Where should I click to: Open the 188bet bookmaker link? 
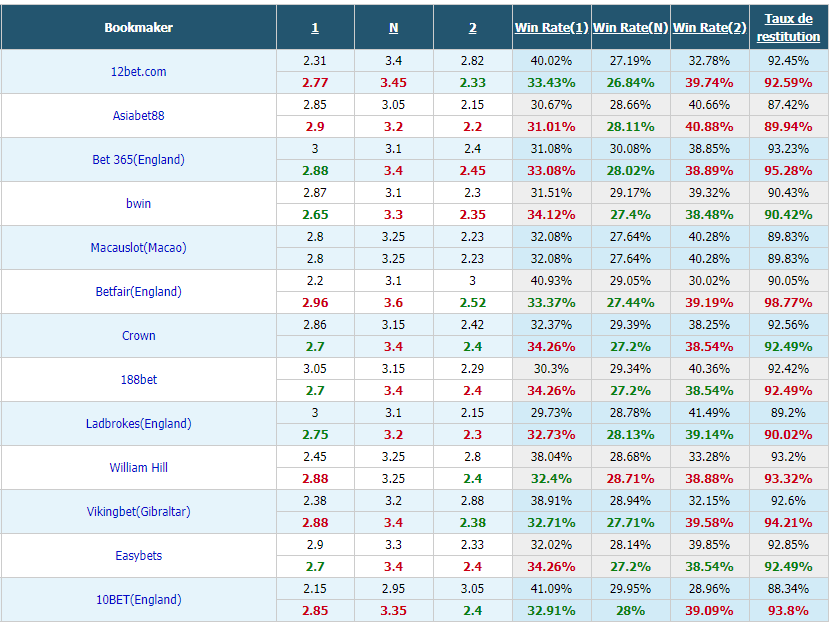(139, 380)
